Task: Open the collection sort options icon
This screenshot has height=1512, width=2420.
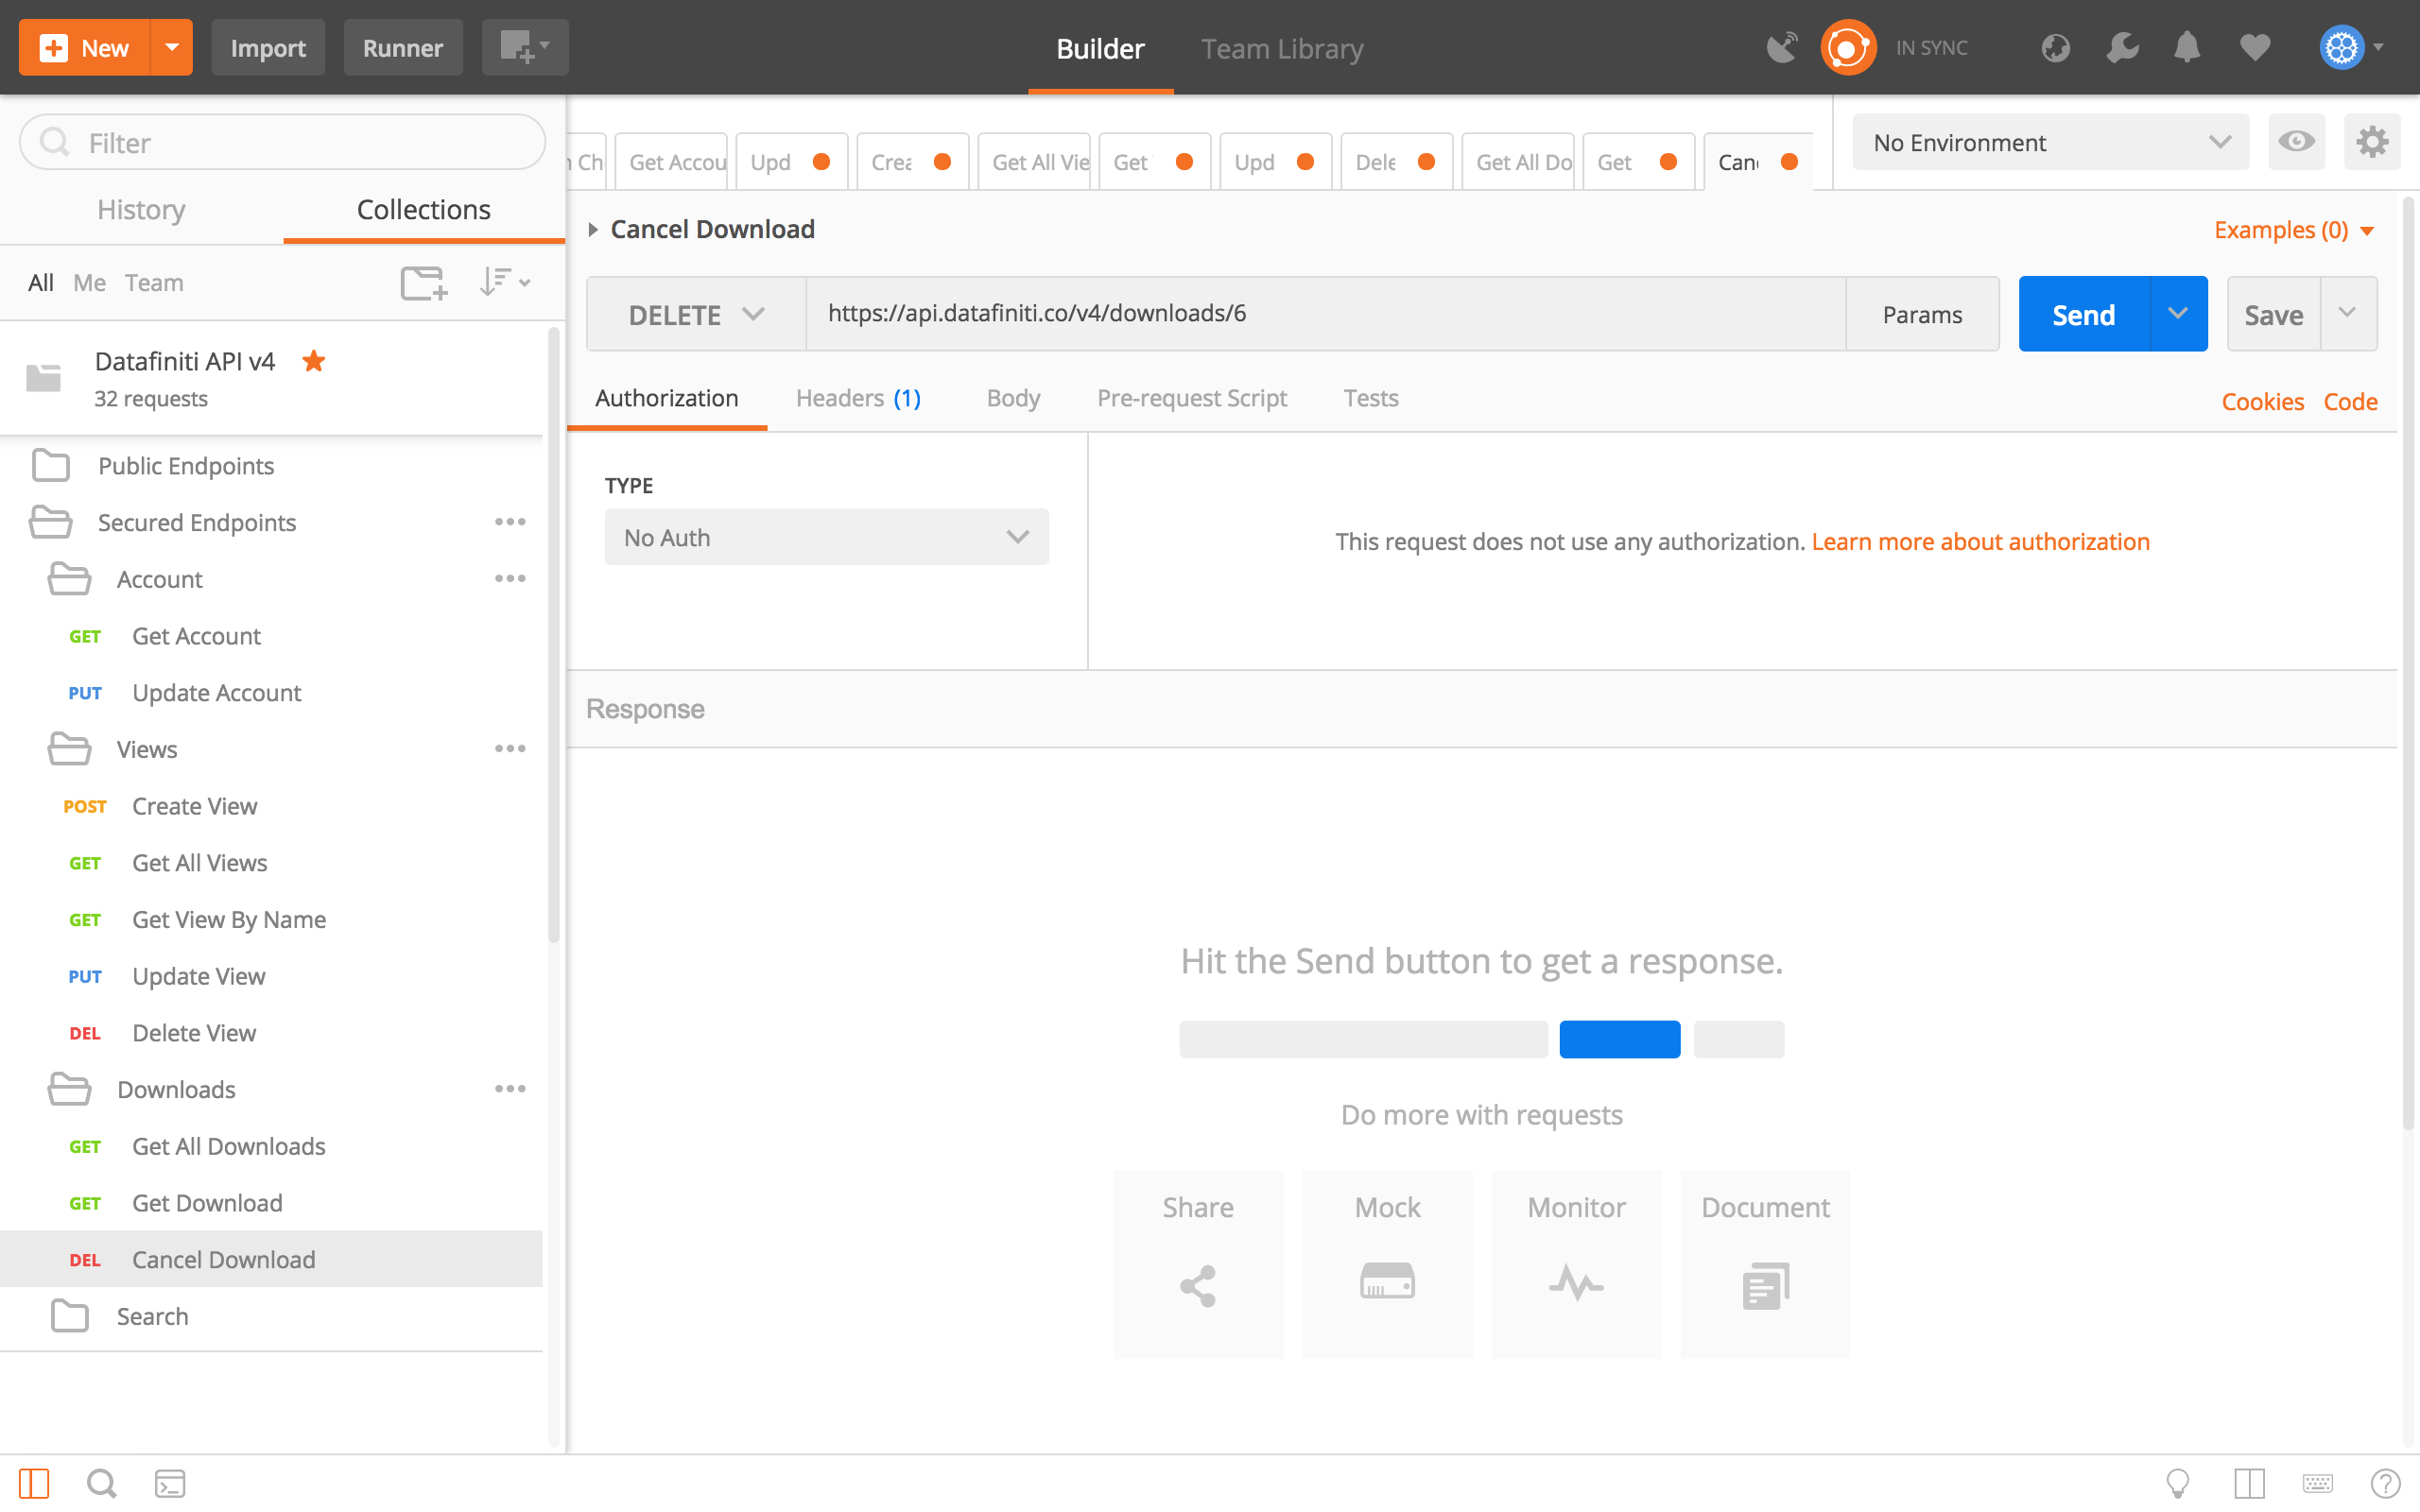Action: (x=503, y=283)
